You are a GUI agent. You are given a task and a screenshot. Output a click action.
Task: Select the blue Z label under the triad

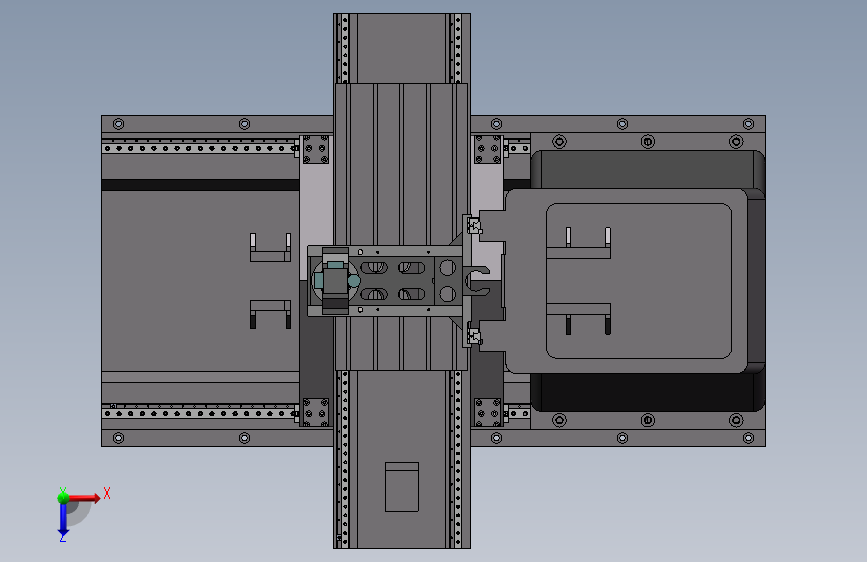[63, 538]
